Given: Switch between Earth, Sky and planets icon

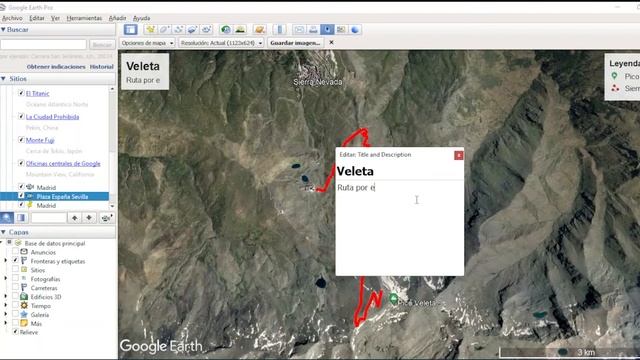Looking at the screenshot, I should [259, 29].
